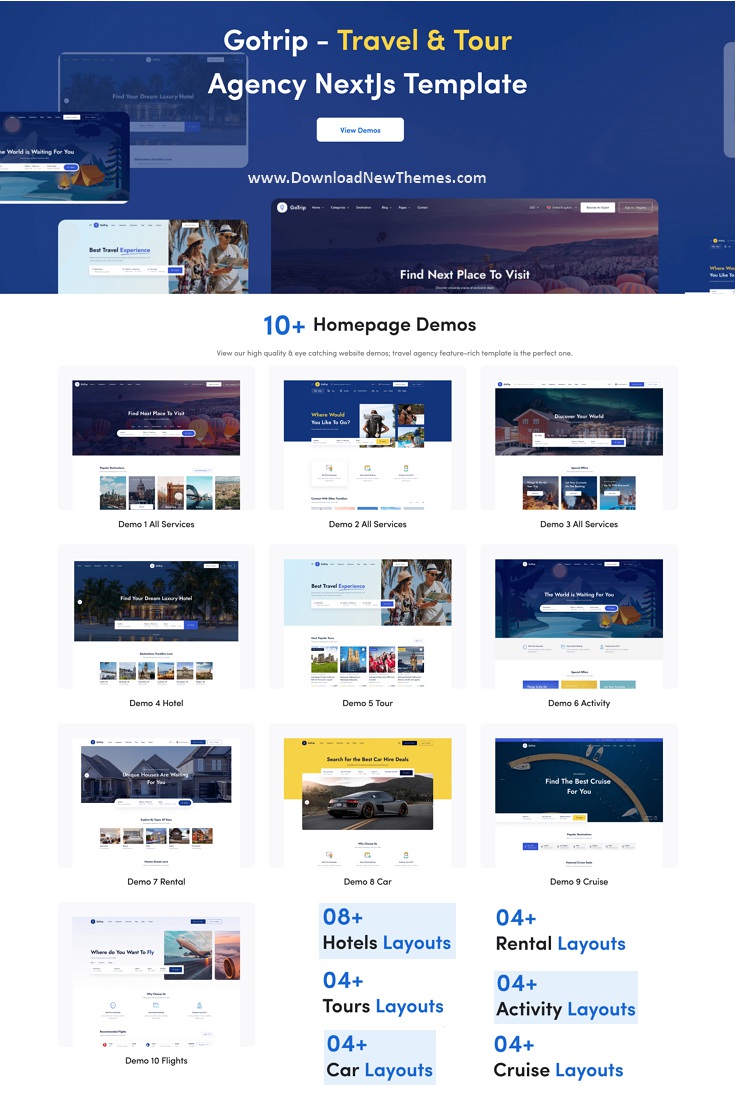This screenshot has width=735, height=1101.
Task: Click 'Demo 2 All Services' caption
Action: tap(367, 525)
